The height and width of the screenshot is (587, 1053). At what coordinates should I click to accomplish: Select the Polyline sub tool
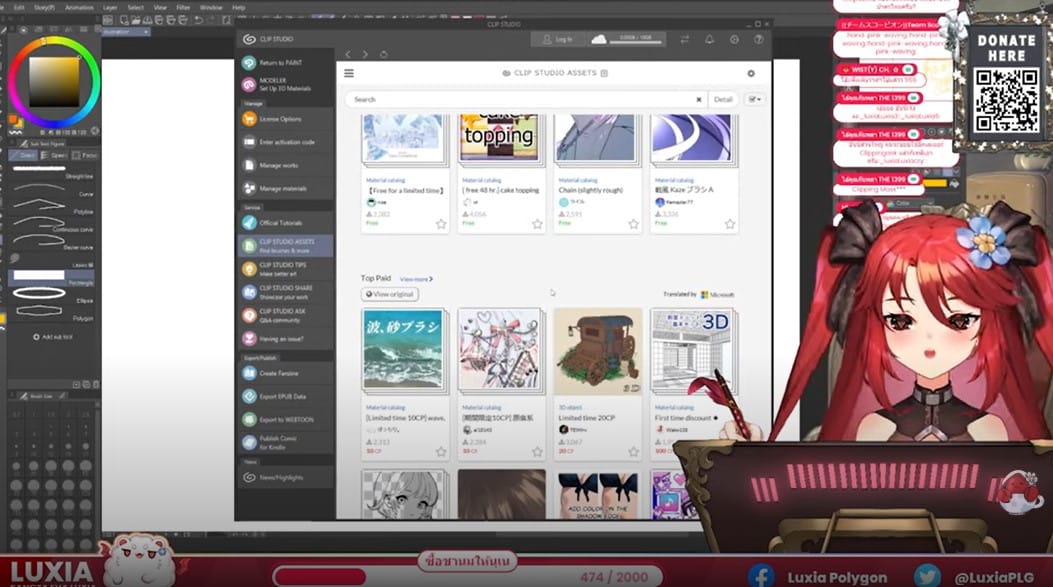pos(52,206)
